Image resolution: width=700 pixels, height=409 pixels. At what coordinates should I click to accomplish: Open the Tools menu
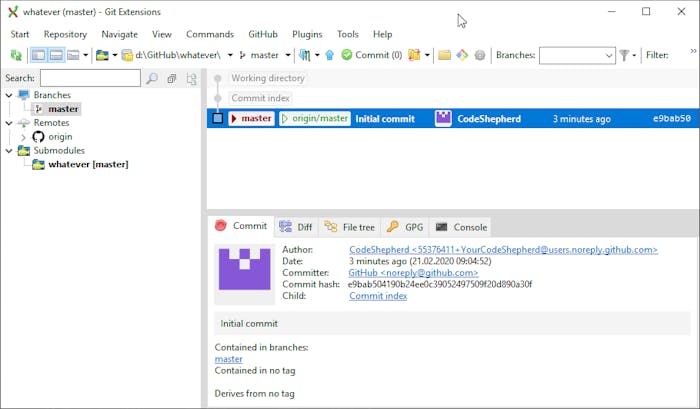click(348, 34)
